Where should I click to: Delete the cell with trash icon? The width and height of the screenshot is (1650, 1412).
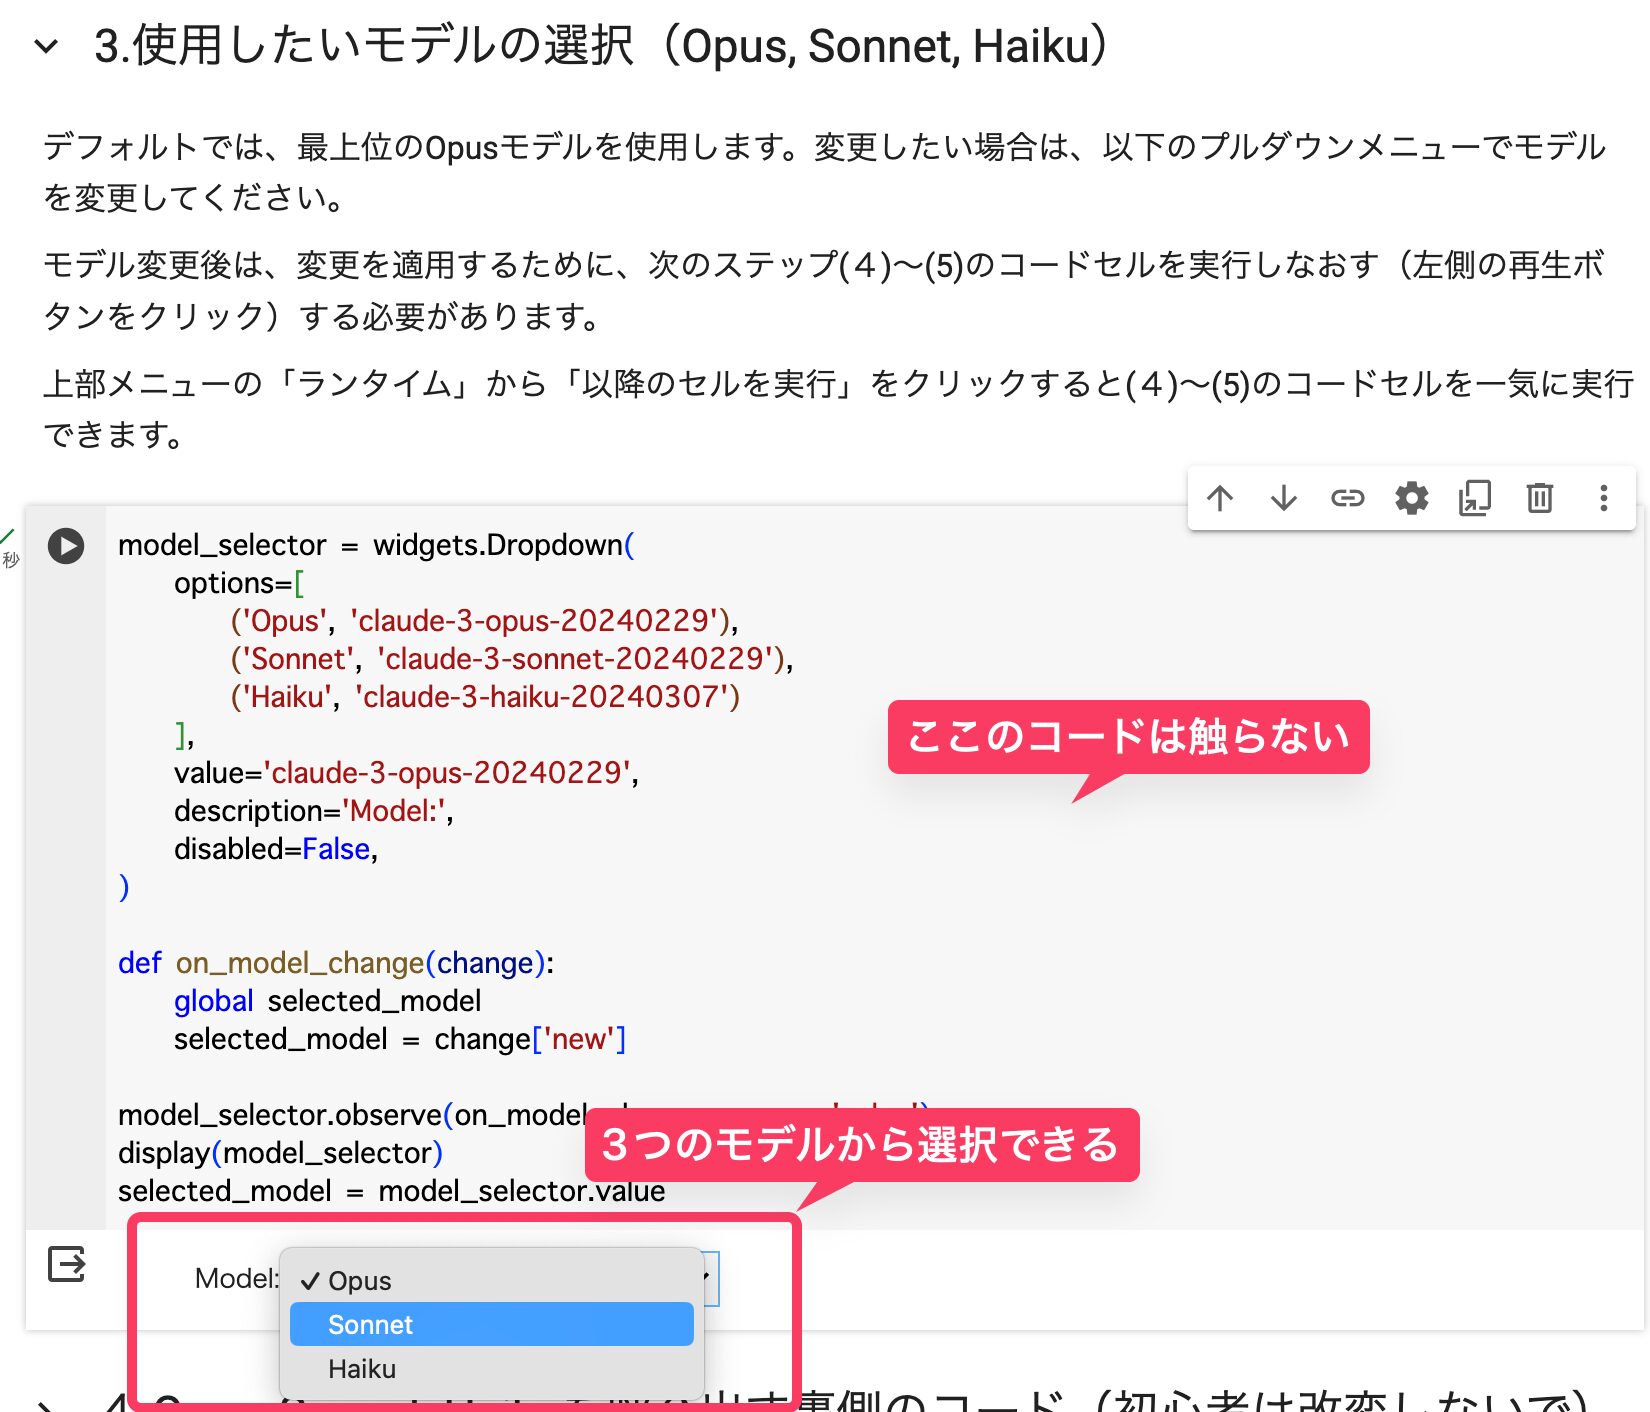click(x=1539, y=498)
